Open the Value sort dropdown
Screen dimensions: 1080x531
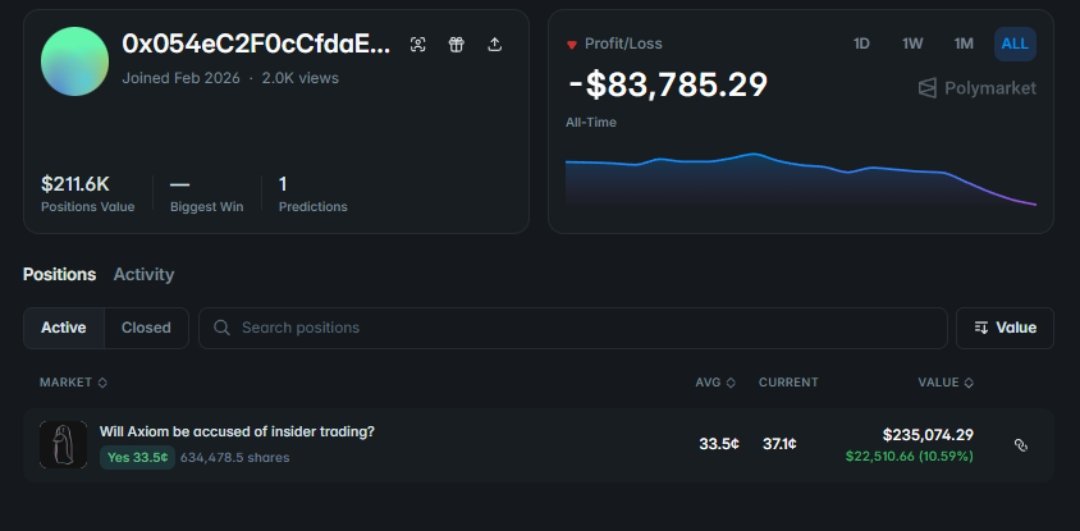[1005, 328]
